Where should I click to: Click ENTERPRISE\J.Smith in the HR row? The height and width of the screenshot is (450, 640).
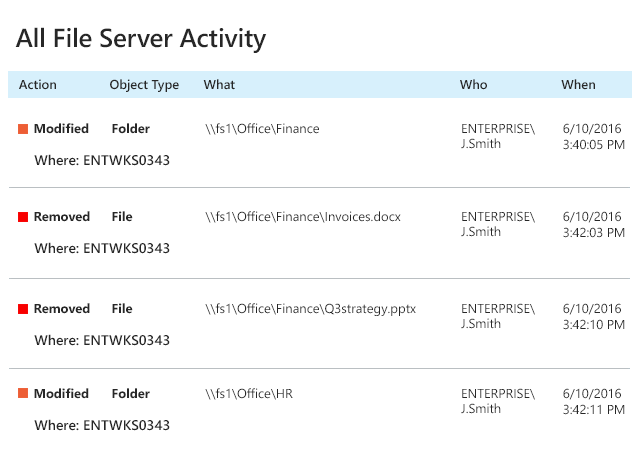(x=497, y=401)
